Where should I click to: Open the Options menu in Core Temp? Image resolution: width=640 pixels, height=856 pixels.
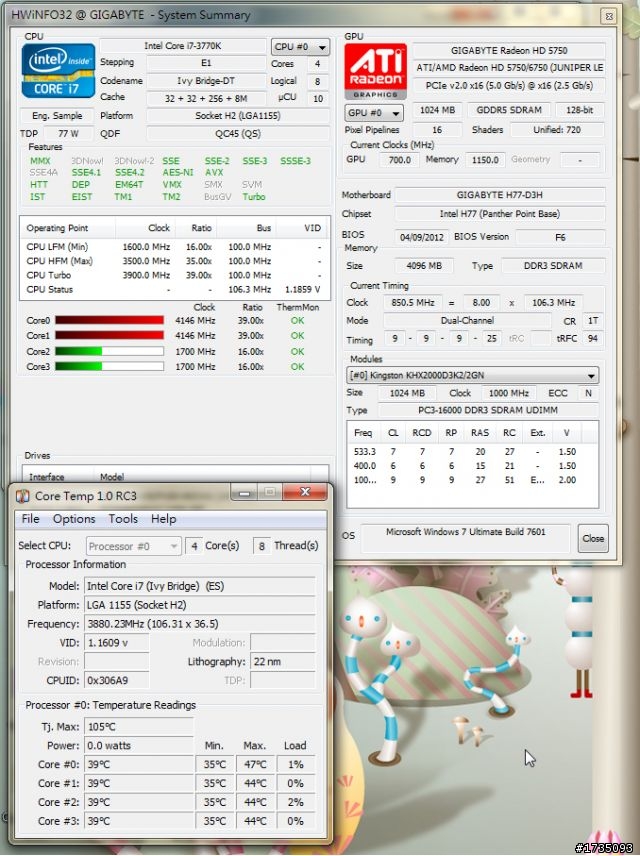coord(74,519)
